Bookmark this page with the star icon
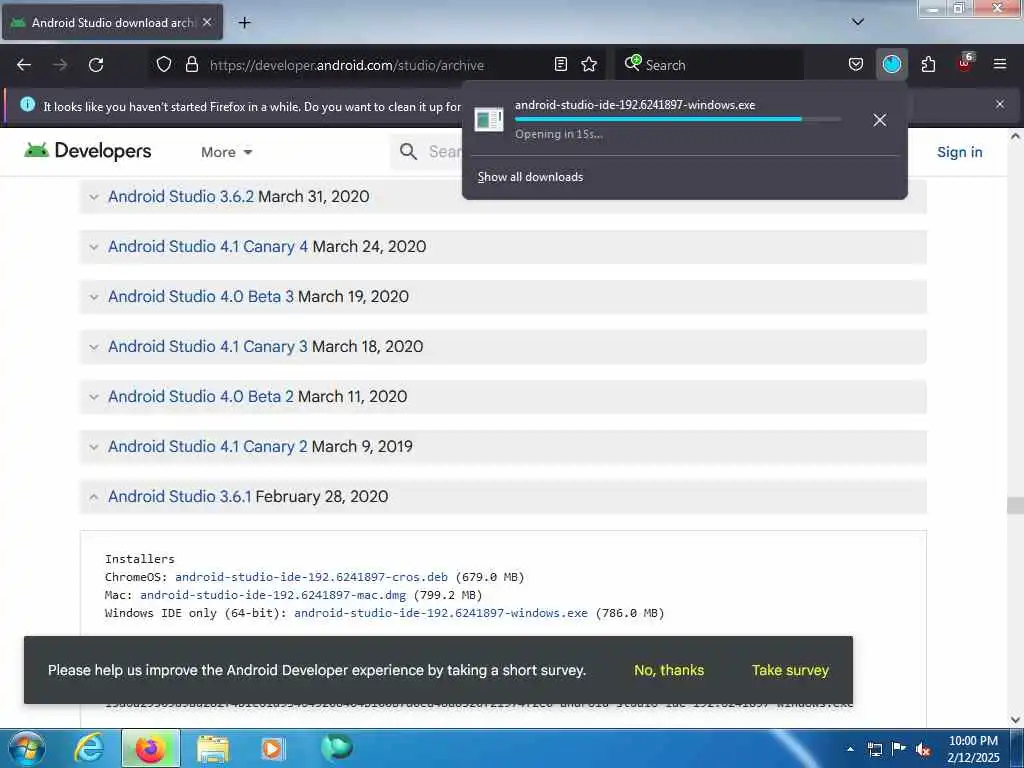The image size is (1024, 768). 589,64
